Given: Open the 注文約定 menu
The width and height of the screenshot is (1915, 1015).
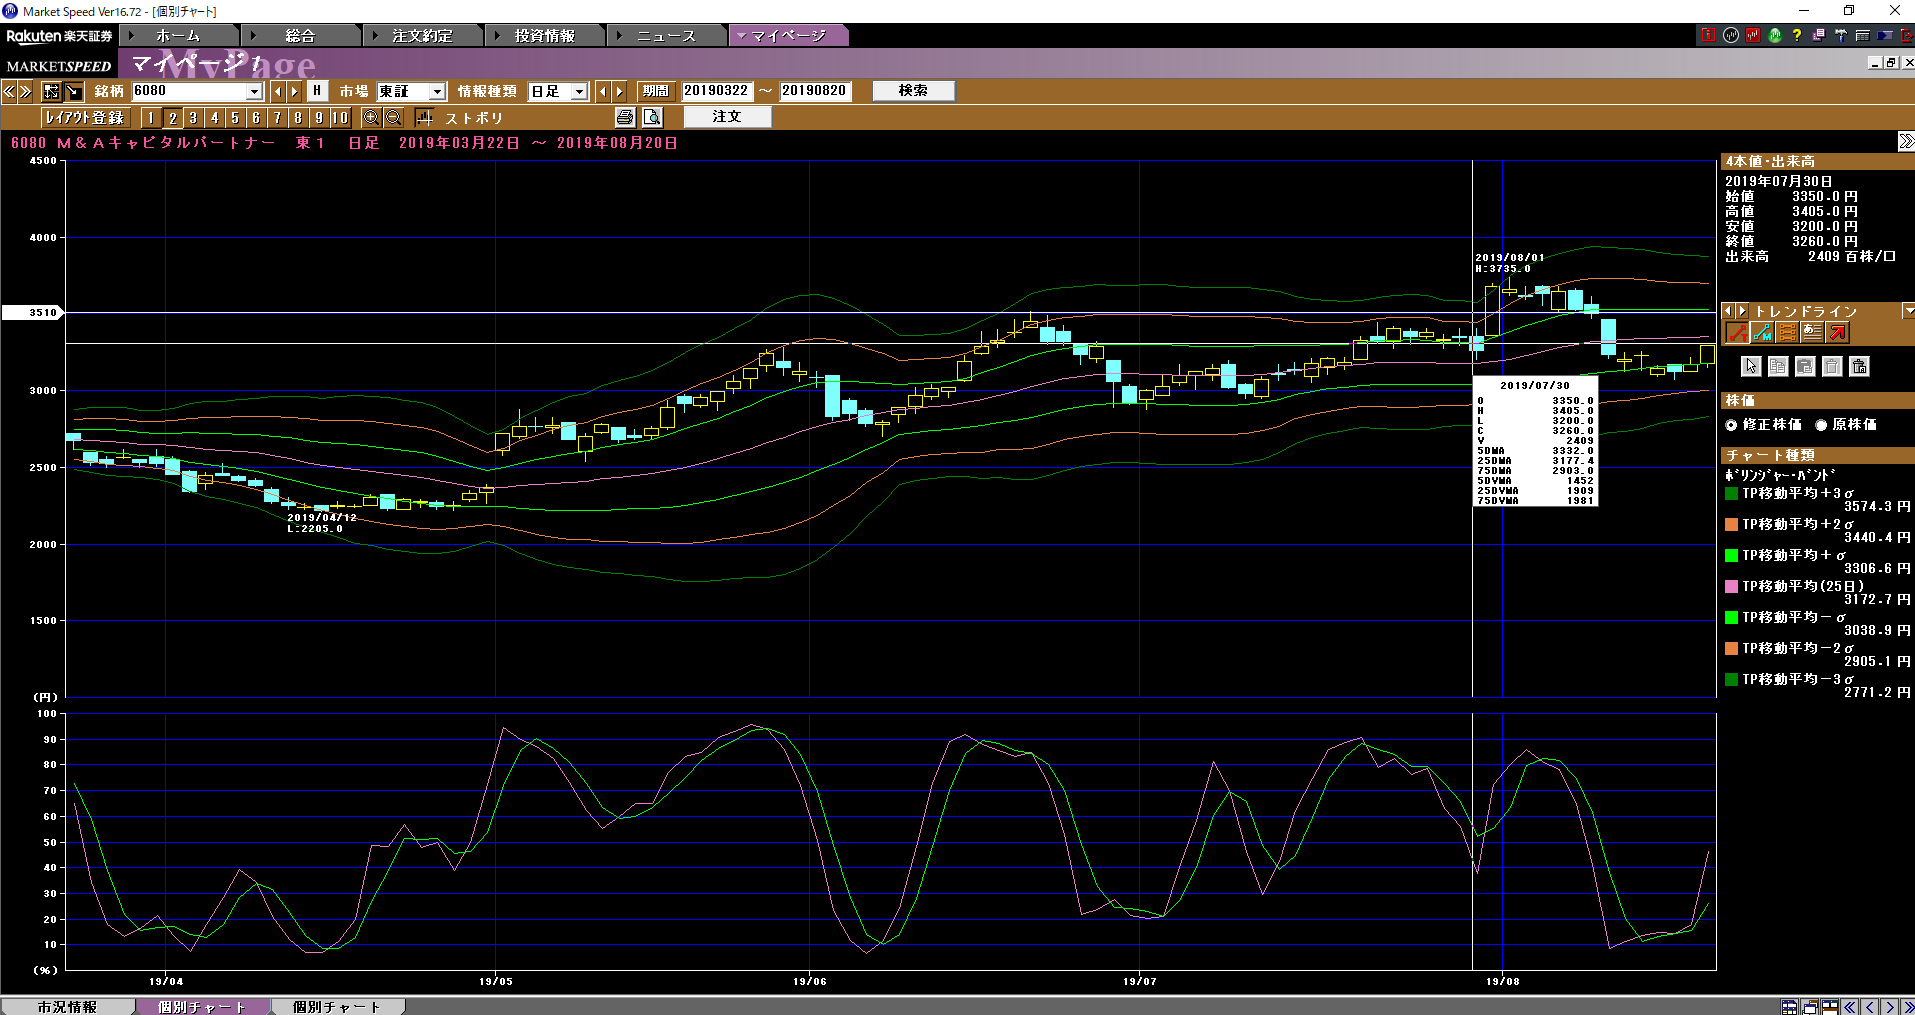Looking at the screenshot, I should [x=422, y=35].
